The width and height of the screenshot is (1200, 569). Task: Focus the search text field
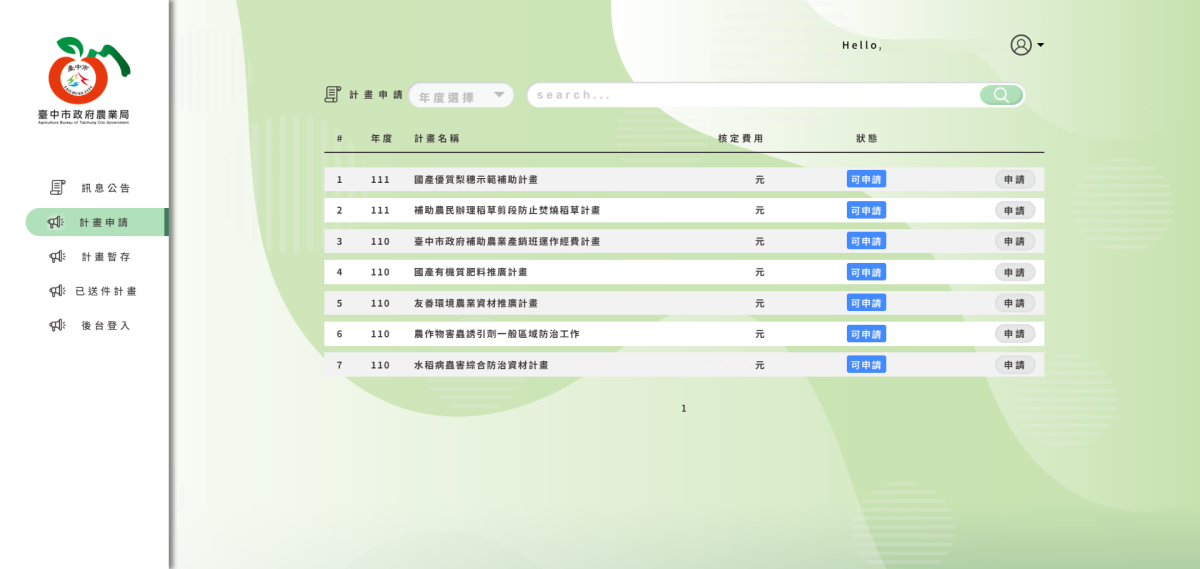[x=750, y=95]
